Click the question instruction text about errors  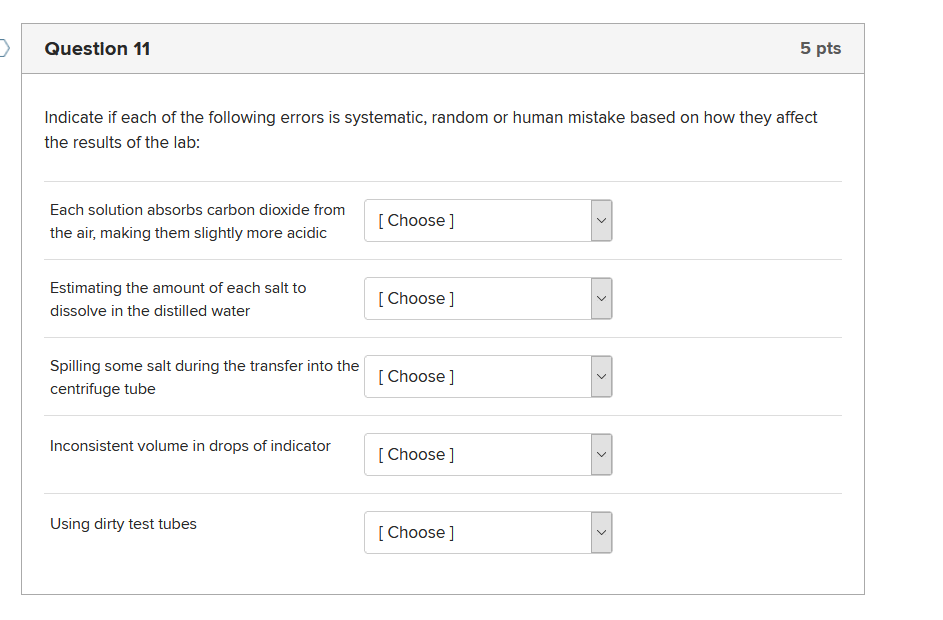(x=430, y=130)
